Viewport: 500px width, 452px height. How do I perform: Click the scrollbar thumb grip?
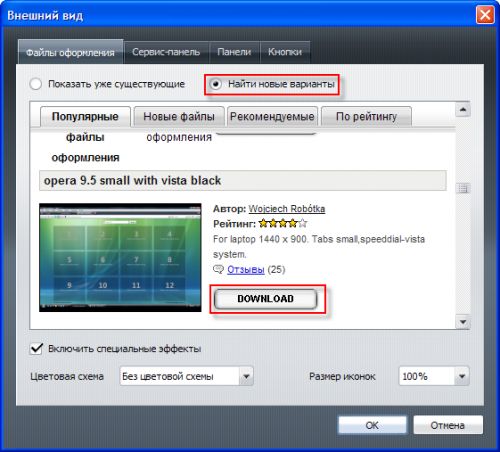[463, 188]
